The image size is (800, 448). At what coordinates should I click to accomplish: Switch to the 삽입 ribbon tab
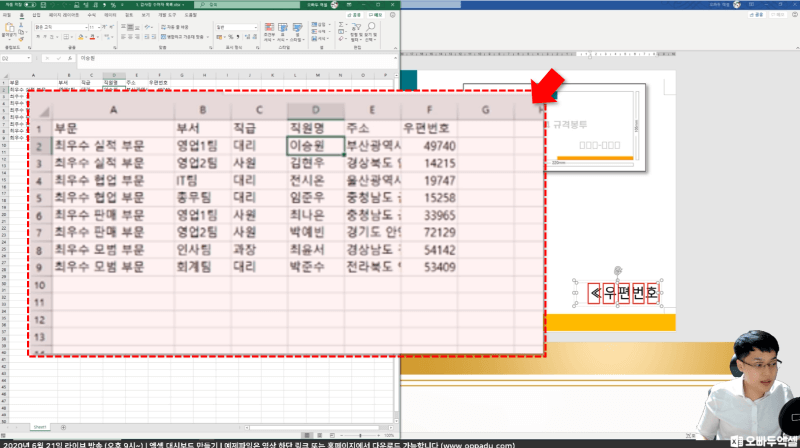point(36,15)
